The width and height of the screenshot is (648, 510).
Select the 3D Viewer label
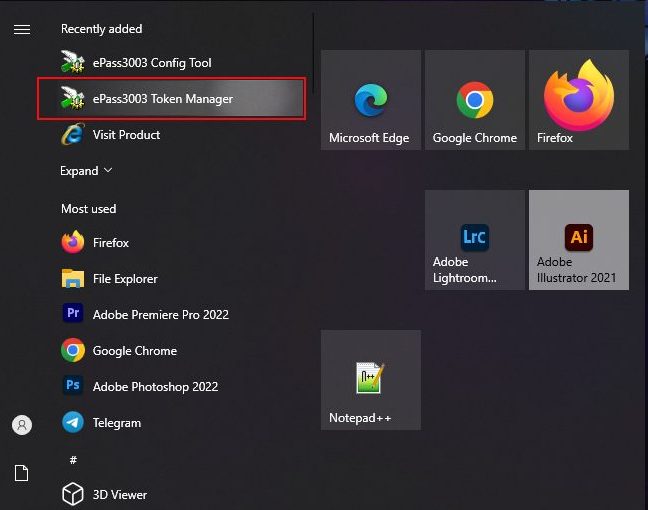point(120,495)
